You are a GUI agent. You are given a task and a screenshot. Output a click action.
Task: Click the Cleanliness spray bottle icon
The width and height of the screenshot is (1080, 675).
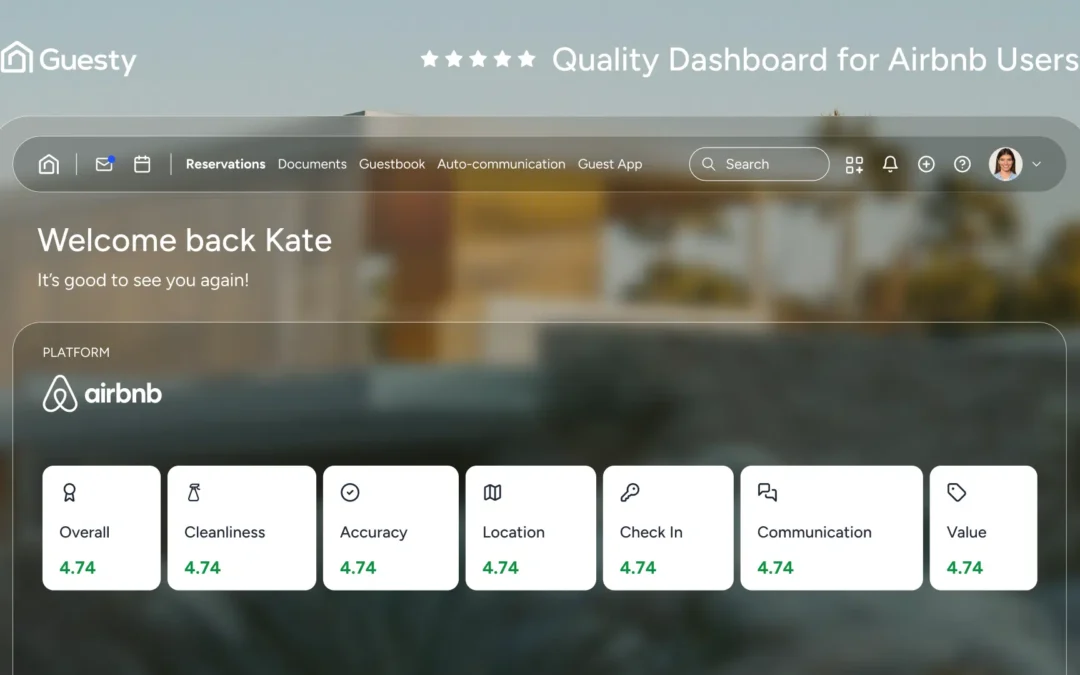pyautogui.click(x=193, y=492)
